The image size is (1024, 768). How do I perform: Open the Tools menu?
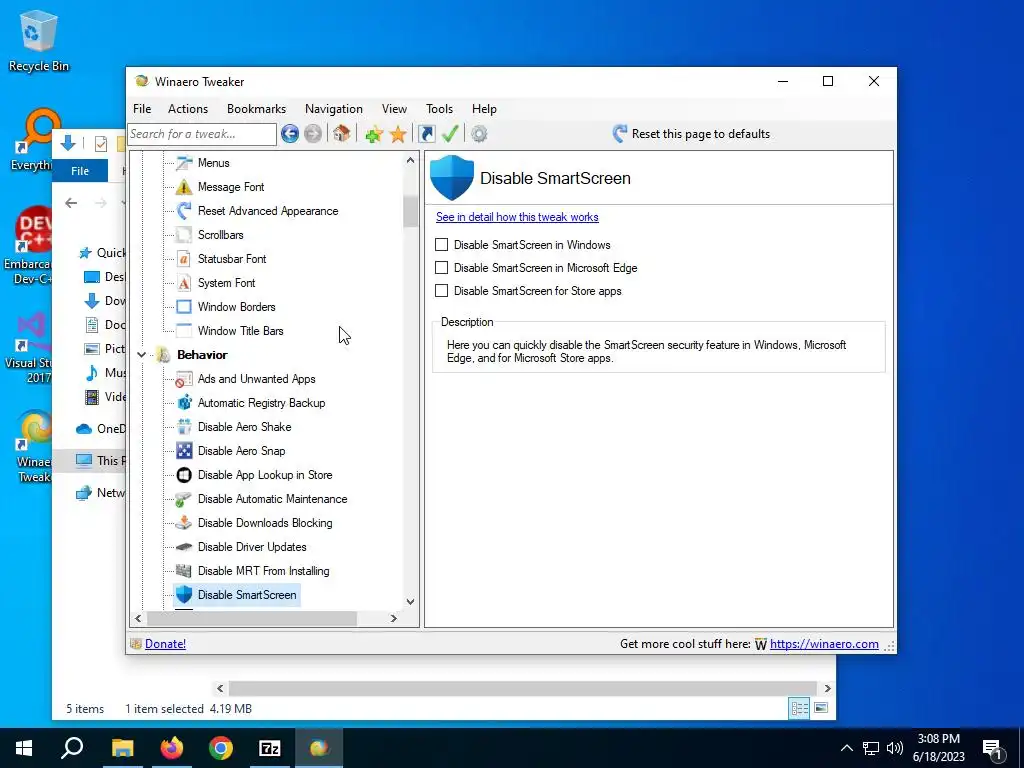point(440,108)
